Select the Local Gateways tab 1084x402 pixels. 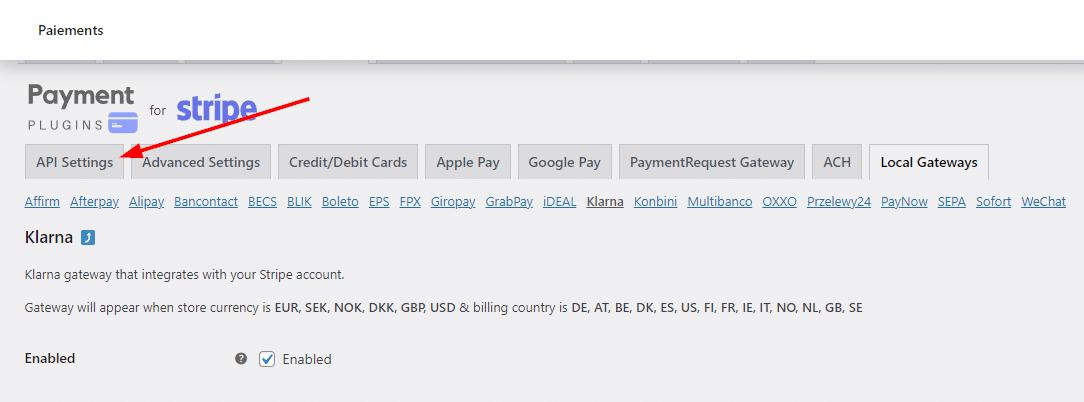[929, 163]
